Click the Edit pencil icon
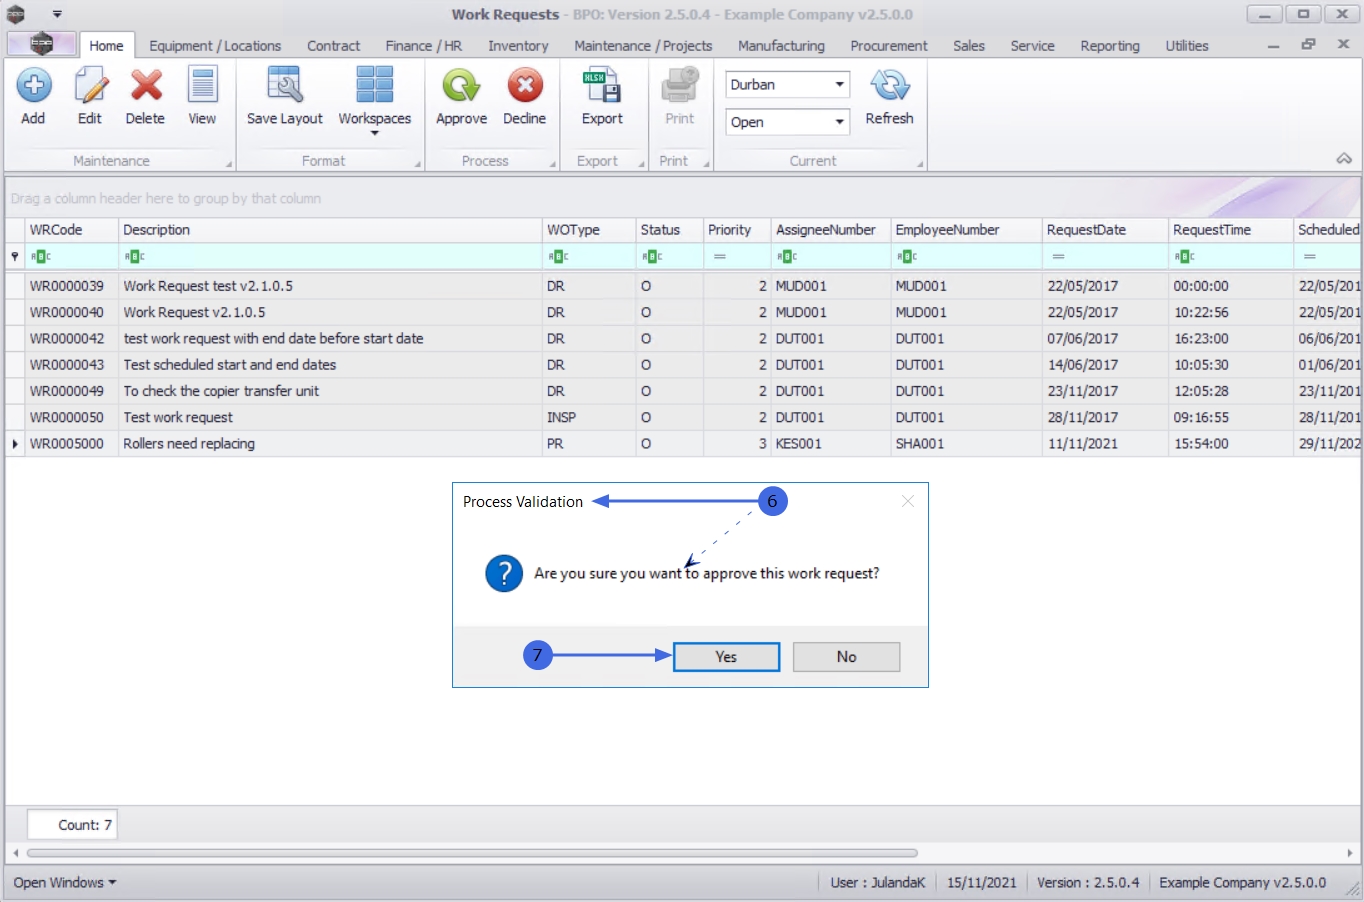1364x902 pixels. pyautogui.click(x=90, y=87)
